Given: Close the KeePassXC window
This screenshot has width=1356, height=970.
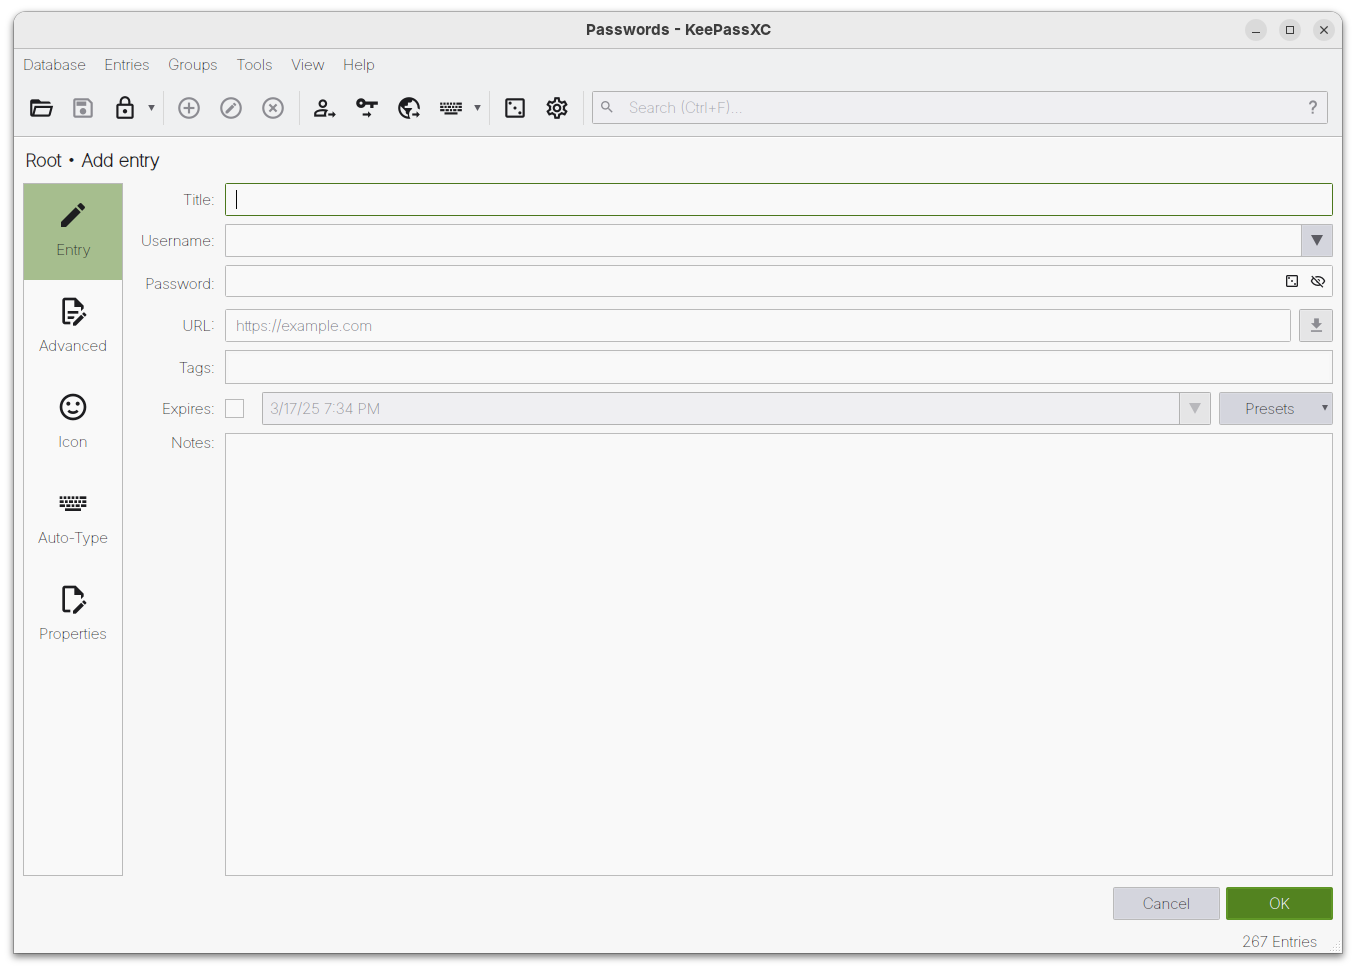Looking at the screenshot, I should click(x=1324, y=30).
